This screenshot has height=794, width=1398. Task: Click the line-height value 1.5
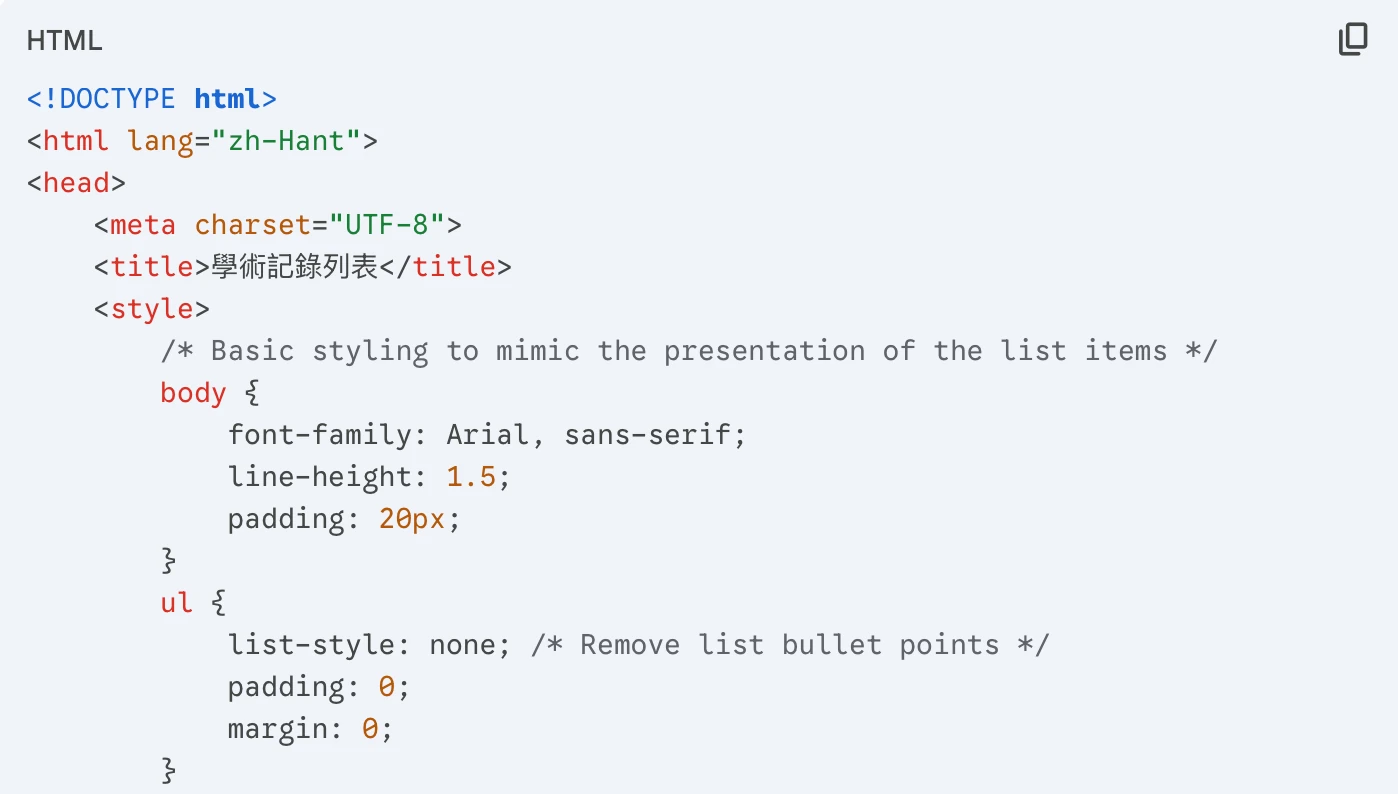click(471, 477)
